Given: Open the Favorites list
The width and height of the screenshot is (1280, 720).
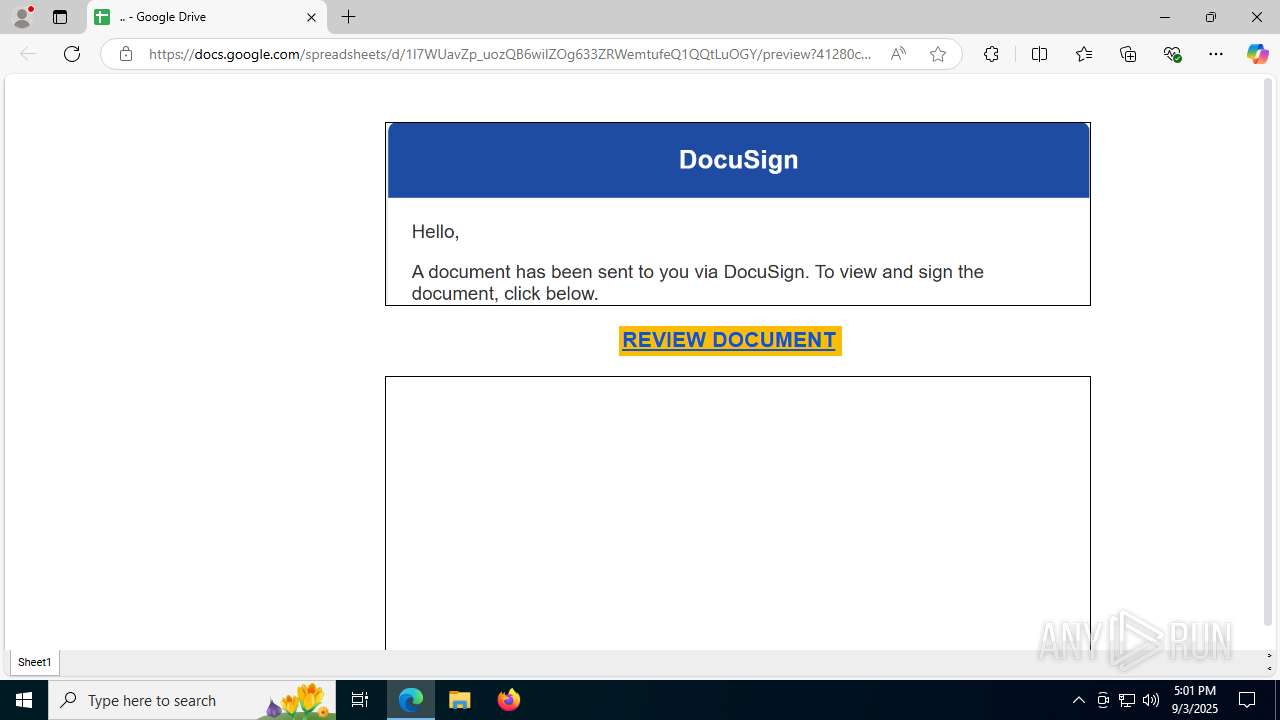Looking at the screenshot, I should (x=1084, y=54).
